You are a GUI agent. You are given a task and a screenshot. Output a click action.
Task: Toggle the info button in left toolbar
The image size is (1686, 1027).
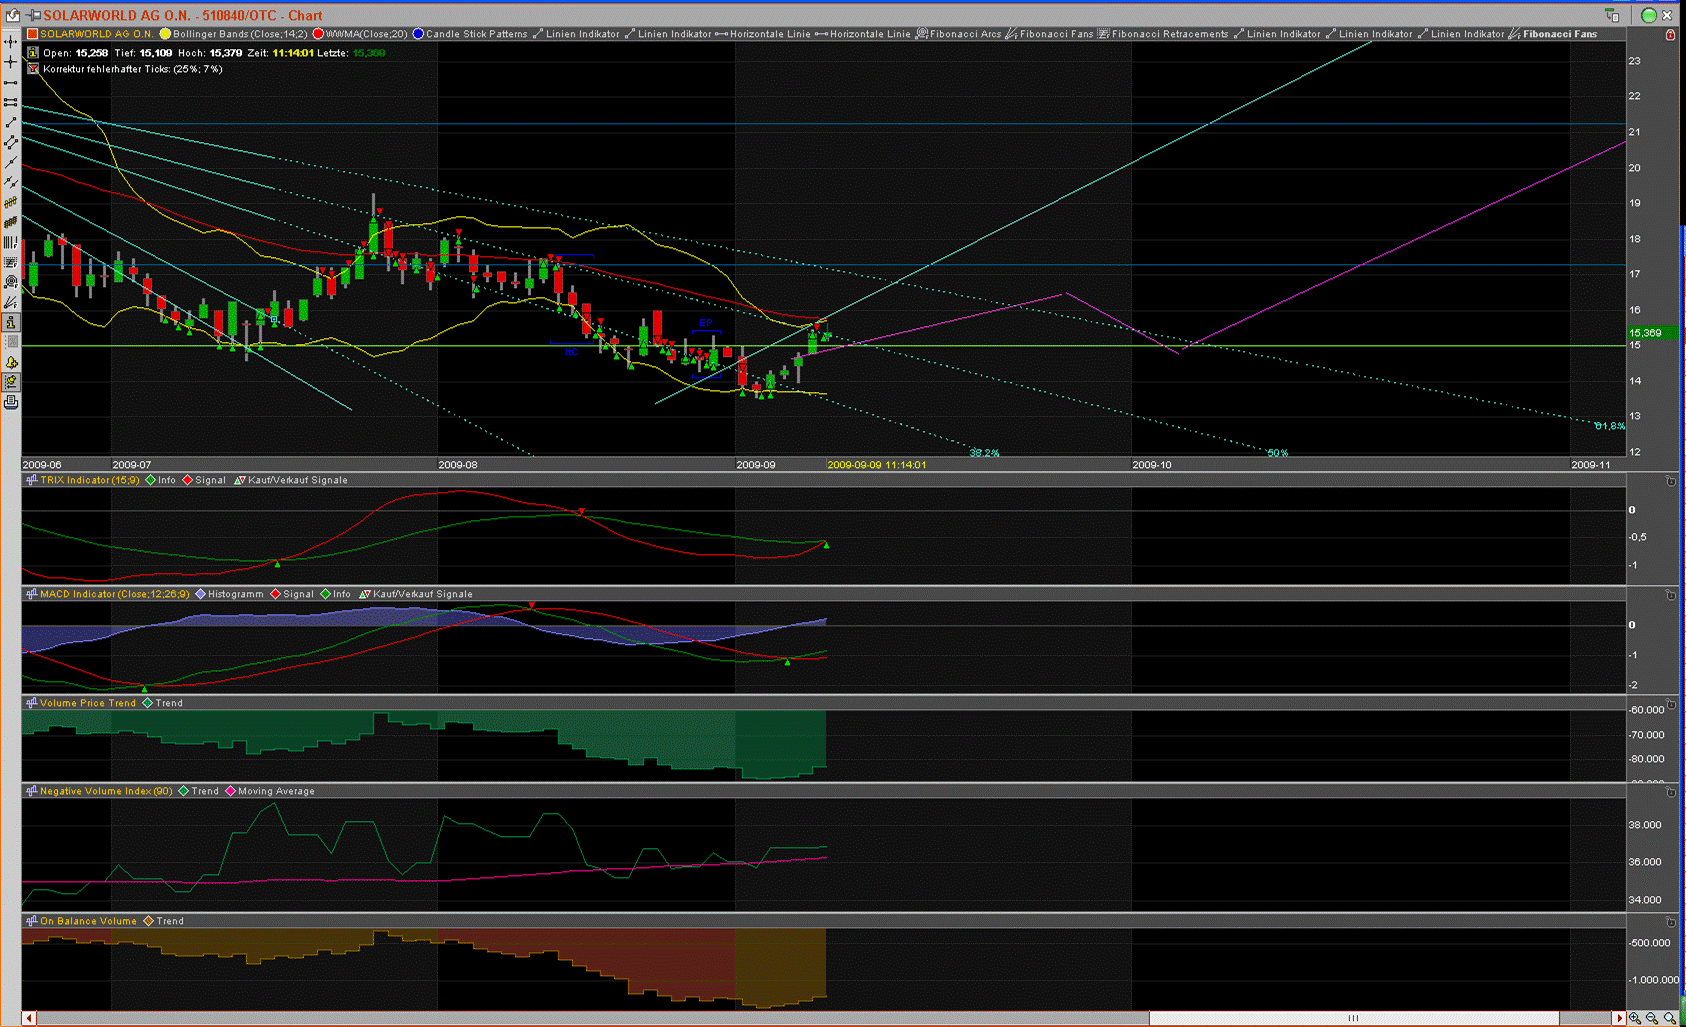pos(11,322)
